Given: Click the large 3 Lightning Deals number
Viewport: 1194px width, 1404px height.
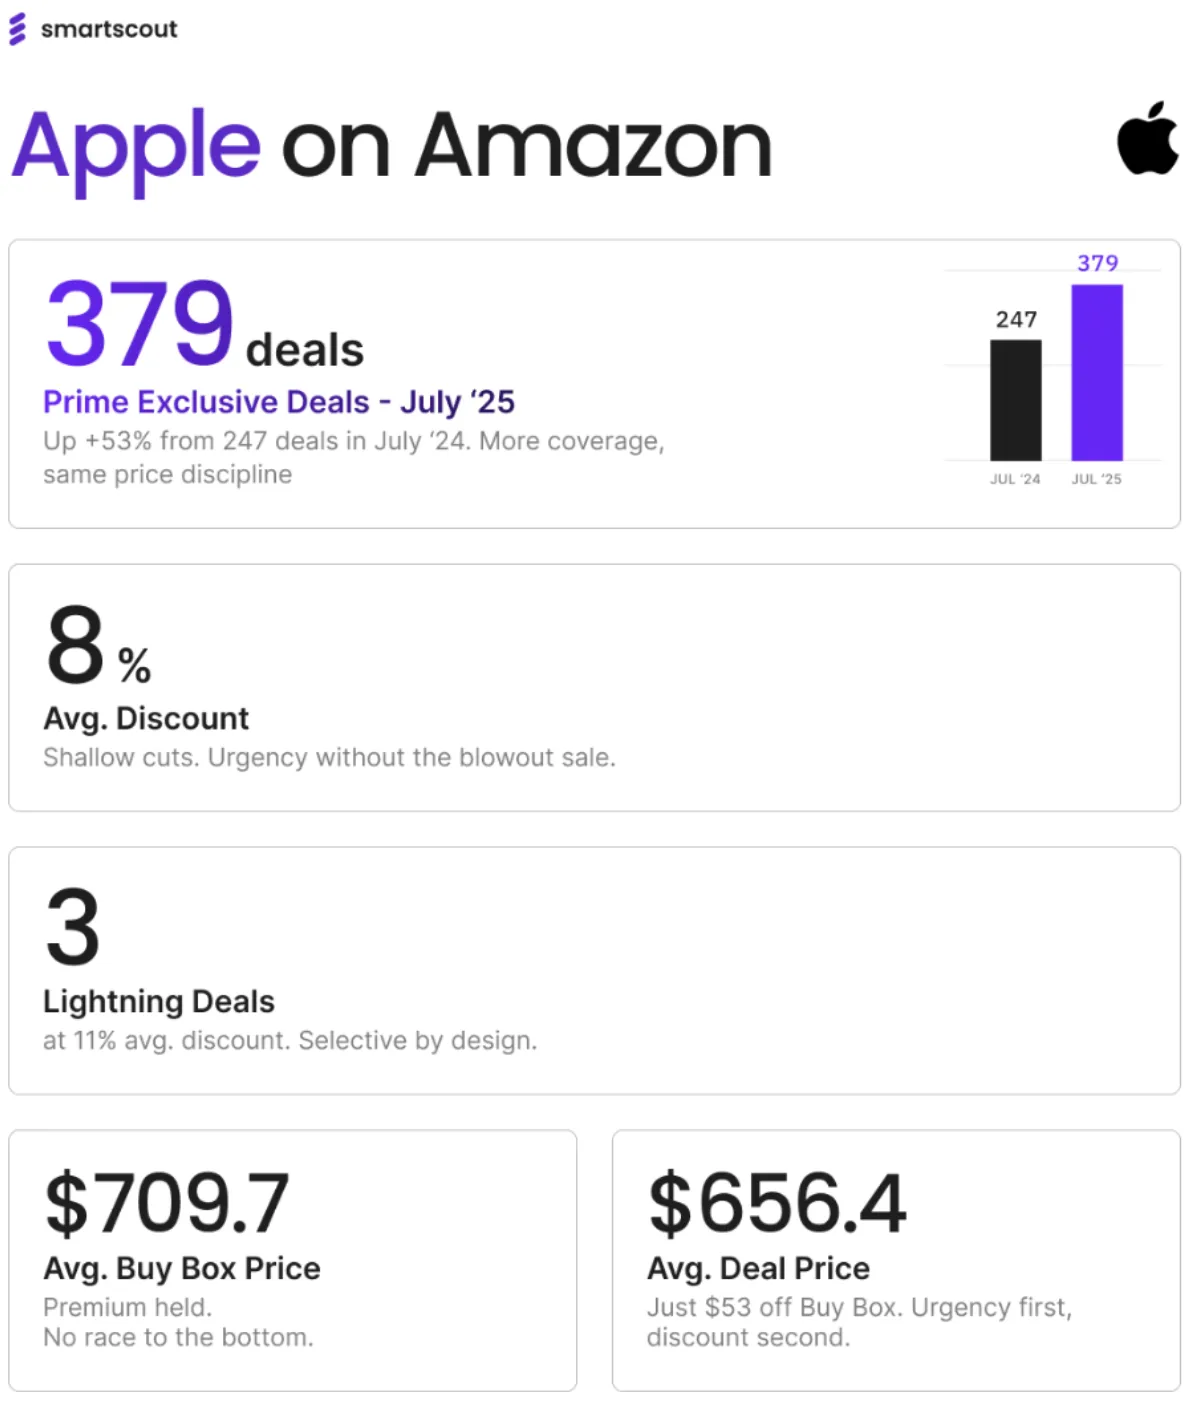Looking at the screenshot, I should coord(73,928).
